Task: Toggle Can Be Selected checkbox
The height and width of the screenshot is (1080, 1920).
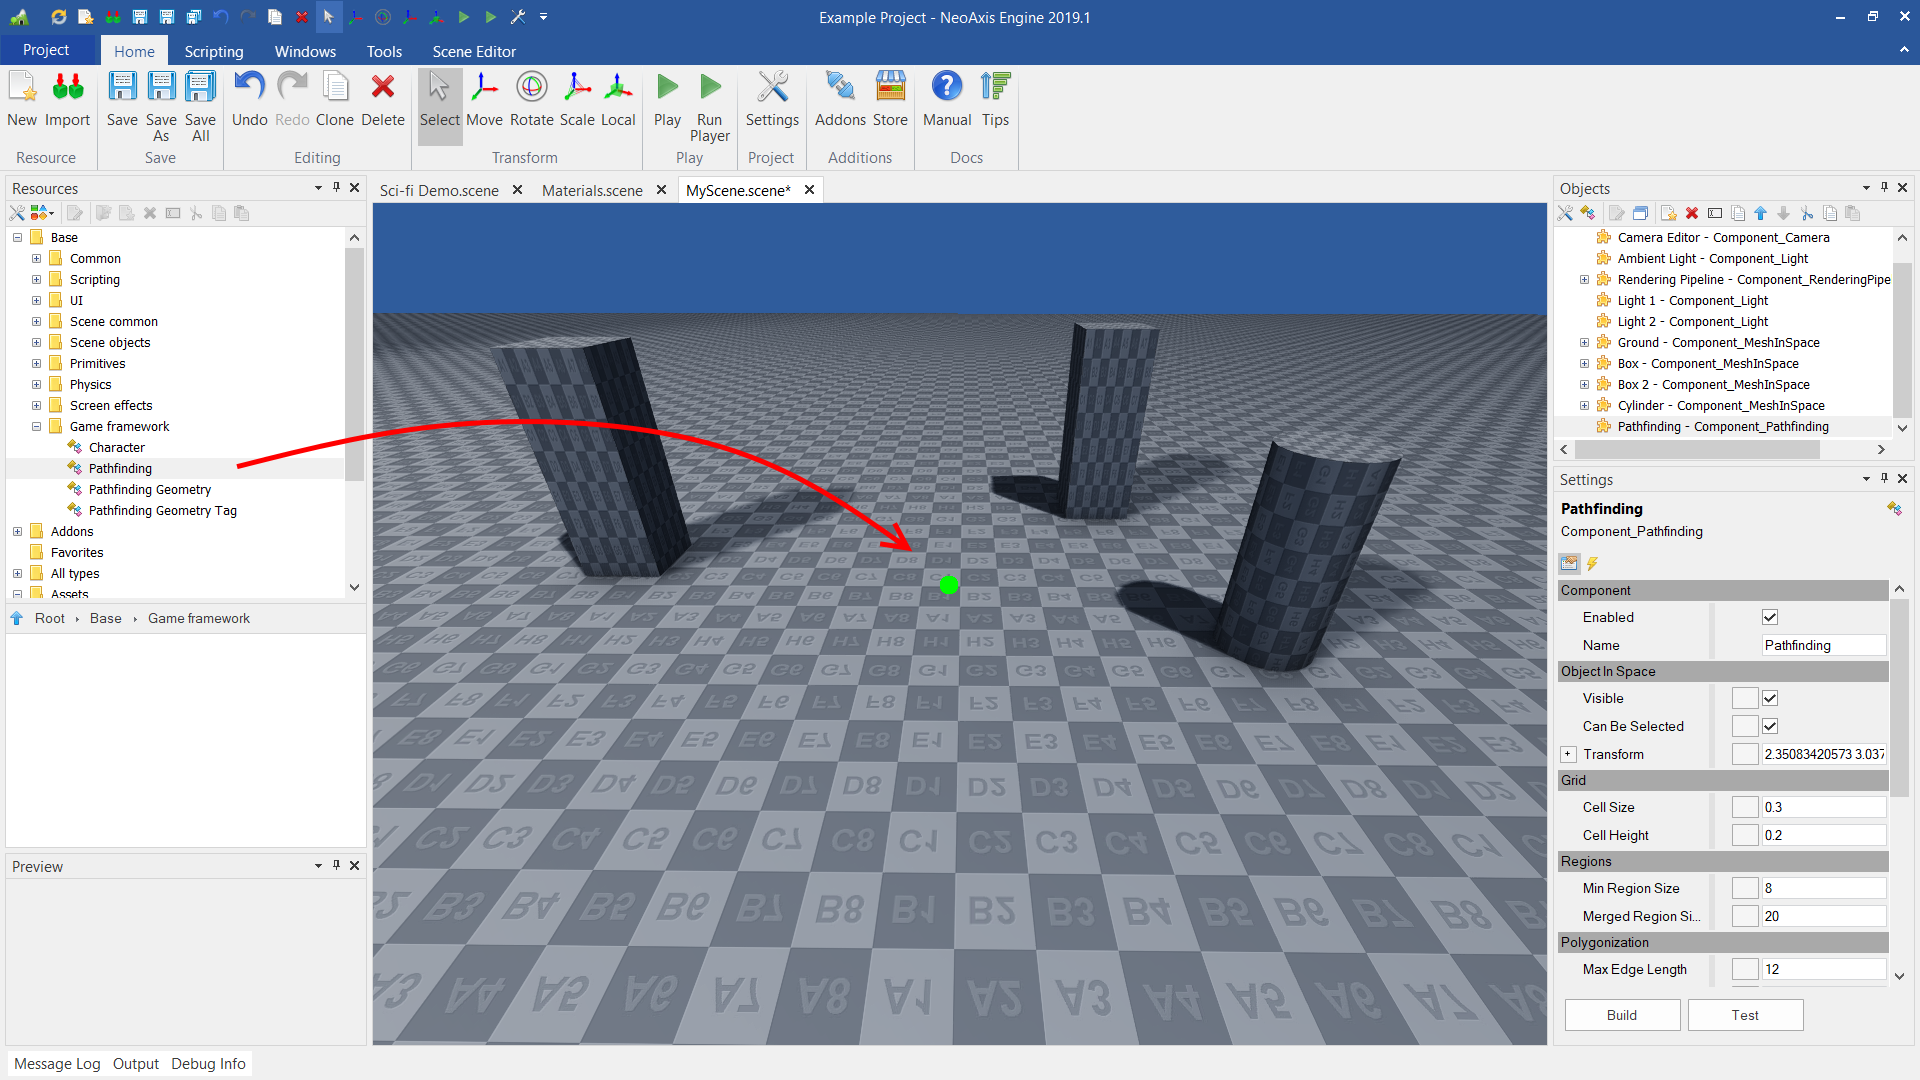Action: [x=1770, y=727]
